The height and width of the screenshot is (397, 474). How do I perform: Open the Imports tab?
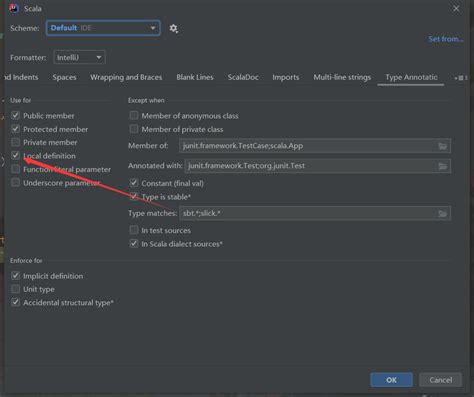[x=286, y=77]
